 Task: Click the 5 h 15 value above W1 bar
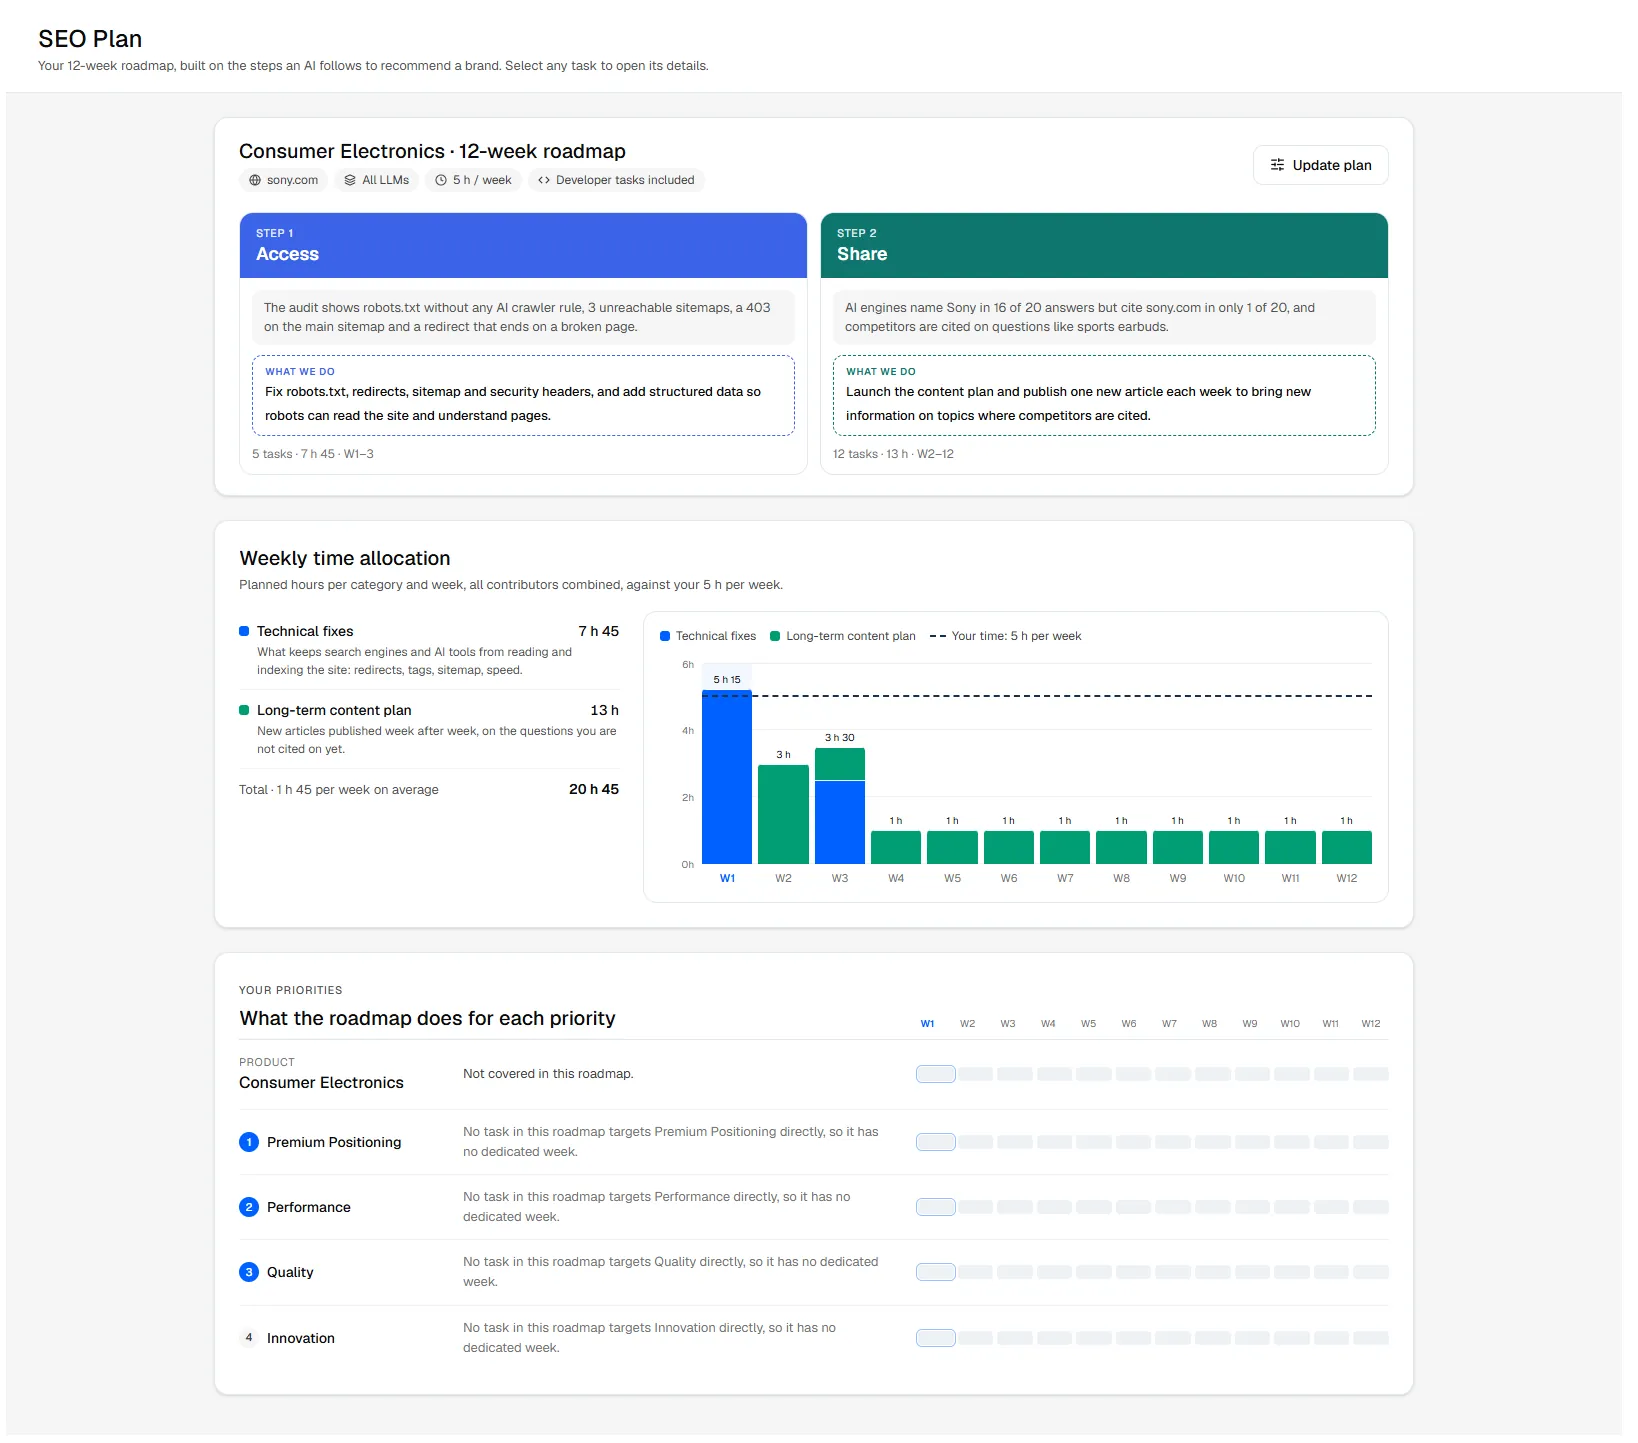(x=727, y=680)
